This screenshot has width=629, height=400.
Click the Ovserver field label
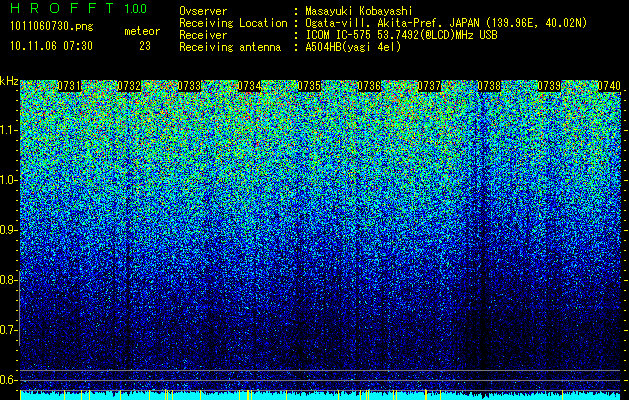click(203, 11)
